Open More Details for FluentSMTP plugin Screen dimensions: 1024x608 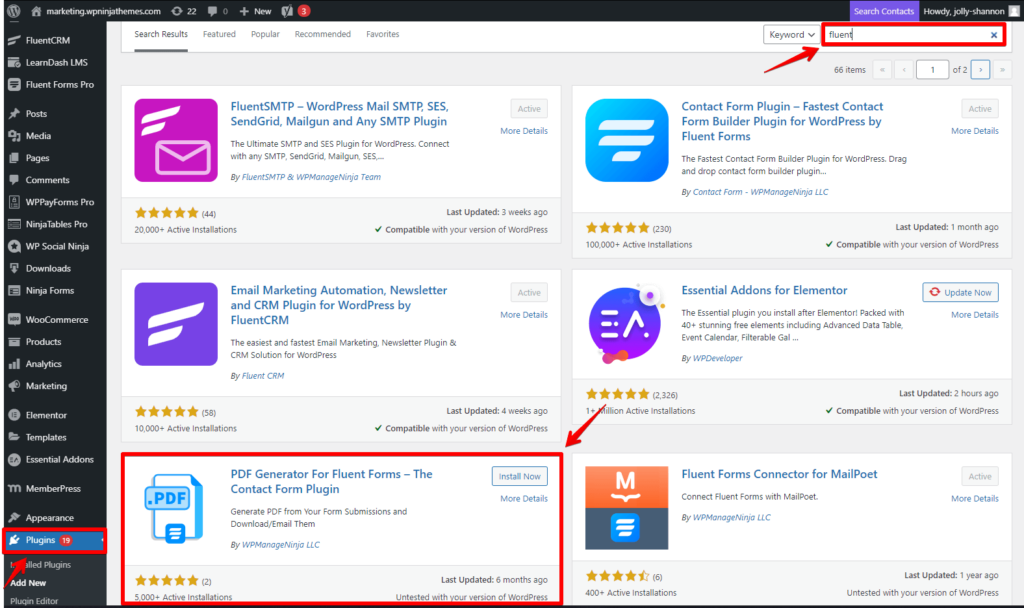coord(524,130)
